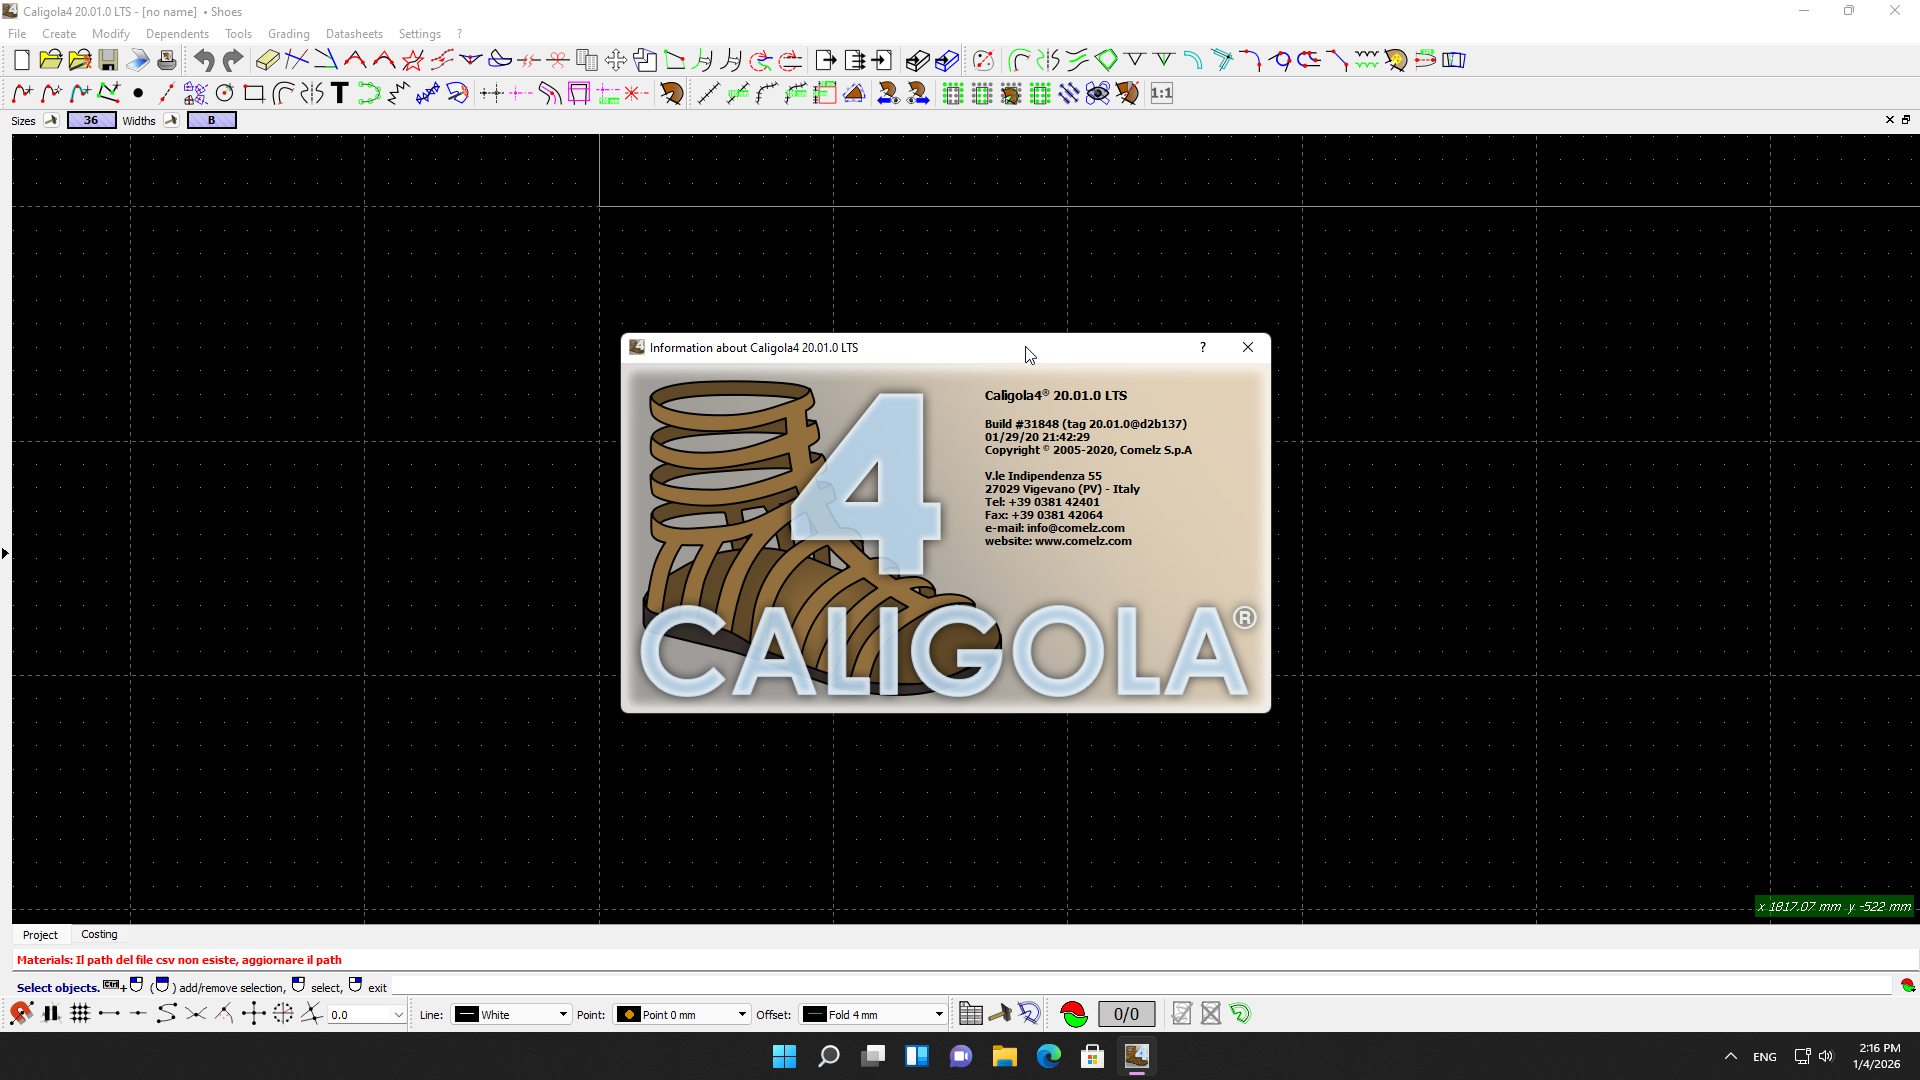Expand the Point type dropdown
The image size is (1920, 1080).
[683, 1014]
